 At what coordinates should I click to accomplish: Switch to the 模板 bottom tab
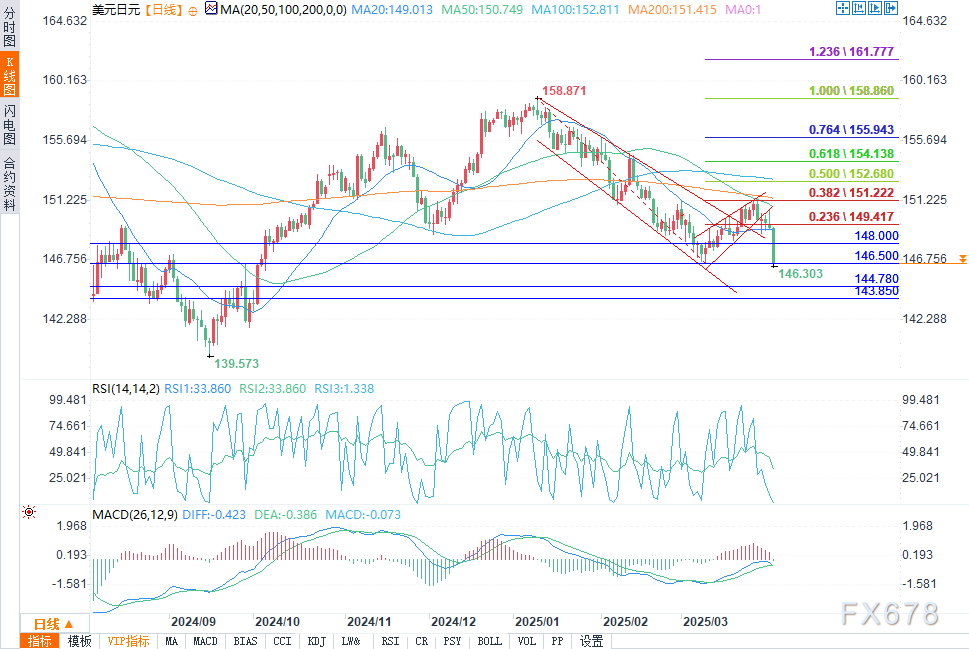pos(79,641)
